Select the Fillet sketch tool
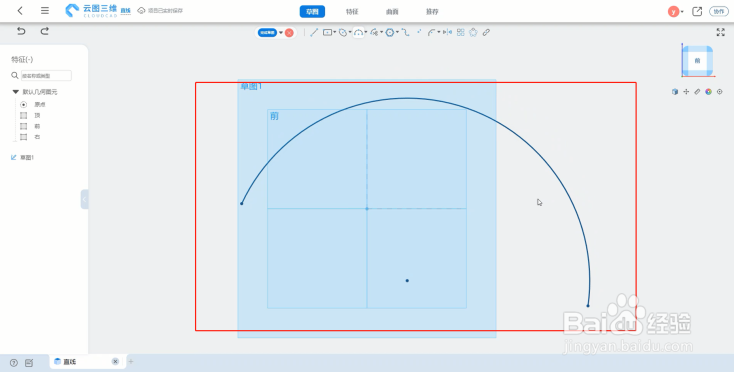Image resolution: width=734 pixels, height=372 pixels. pyautogui.click(x=432, y=32)
